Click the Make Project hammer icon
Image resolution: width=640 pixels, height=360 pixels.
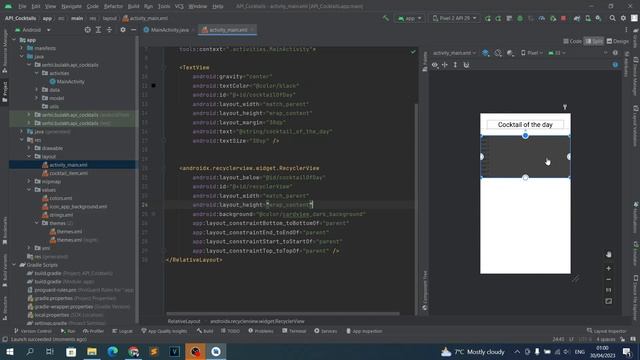pos(386,18)
